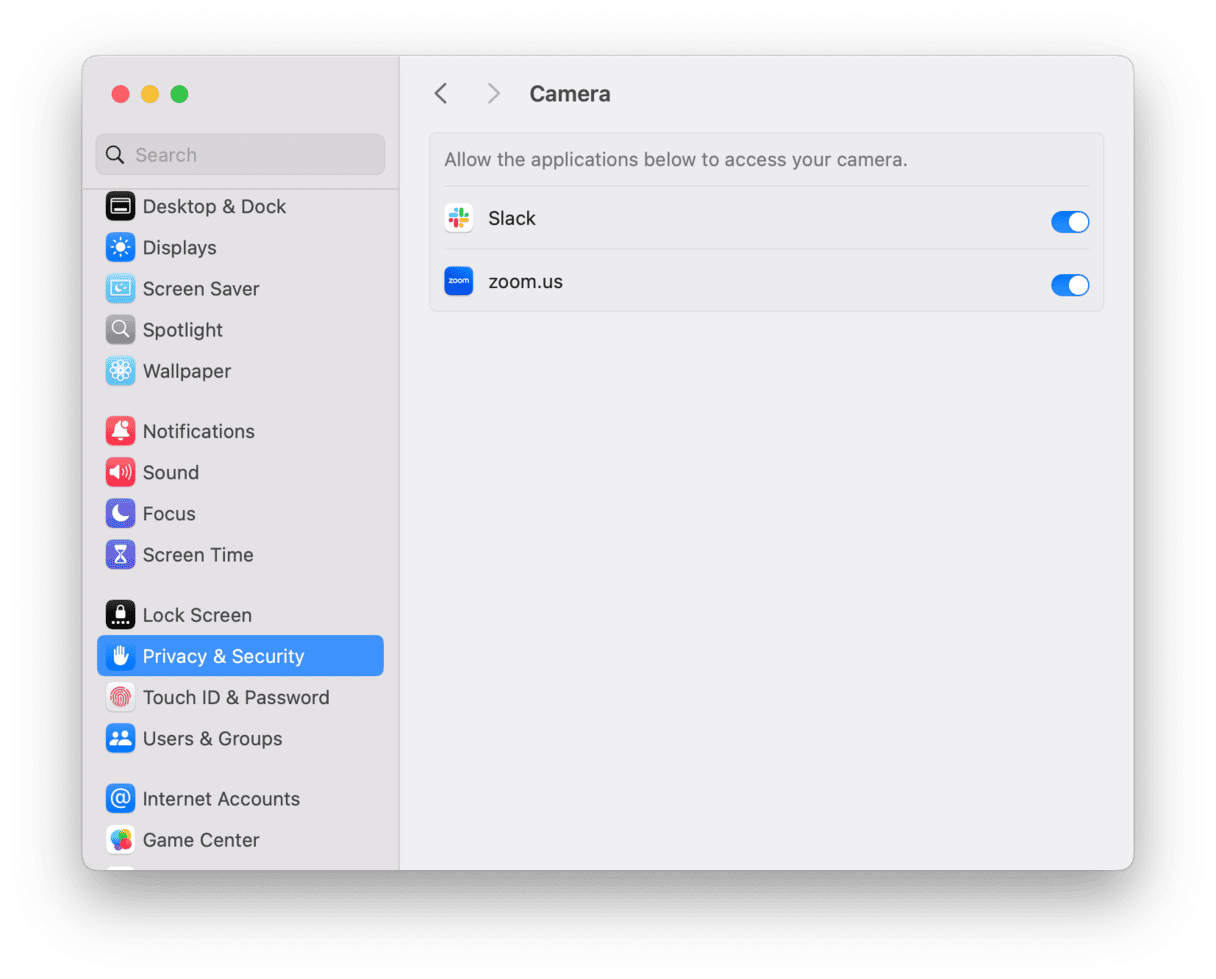This screenshot has width=1216, height=979.
Task: Click the Camera page title
Action: (x=570, y=94)
